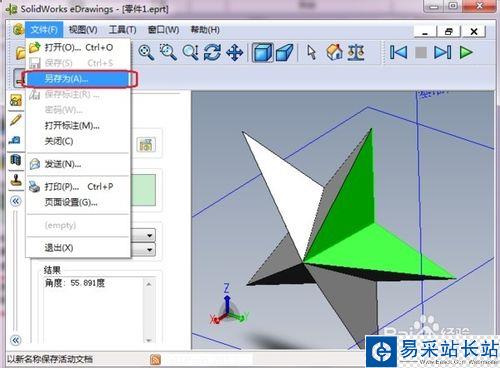
Task: Click up arrow of results scrollbar
Action: click(149, 284)
